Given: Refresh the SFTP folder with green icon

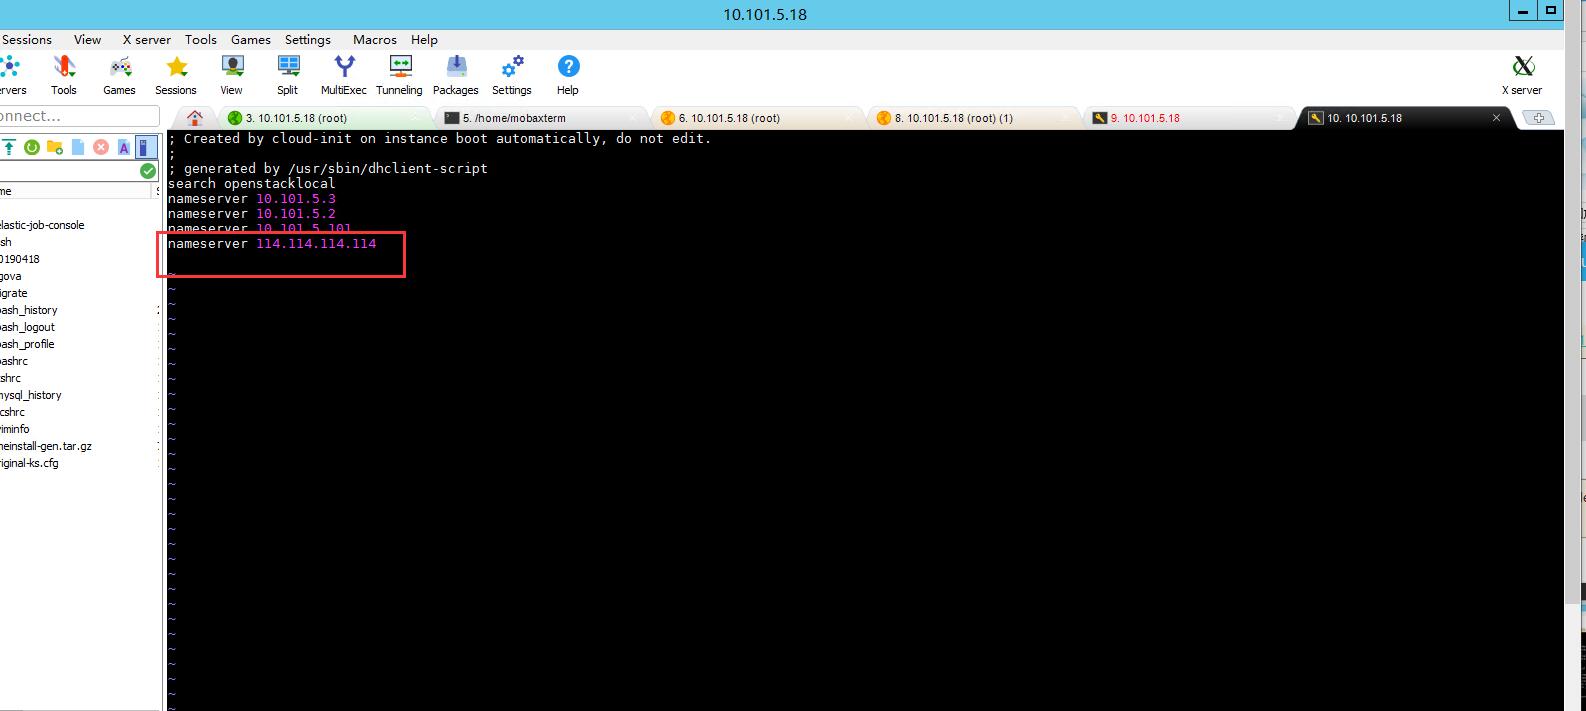Looking at the screenshot, I should click(32, 147).
